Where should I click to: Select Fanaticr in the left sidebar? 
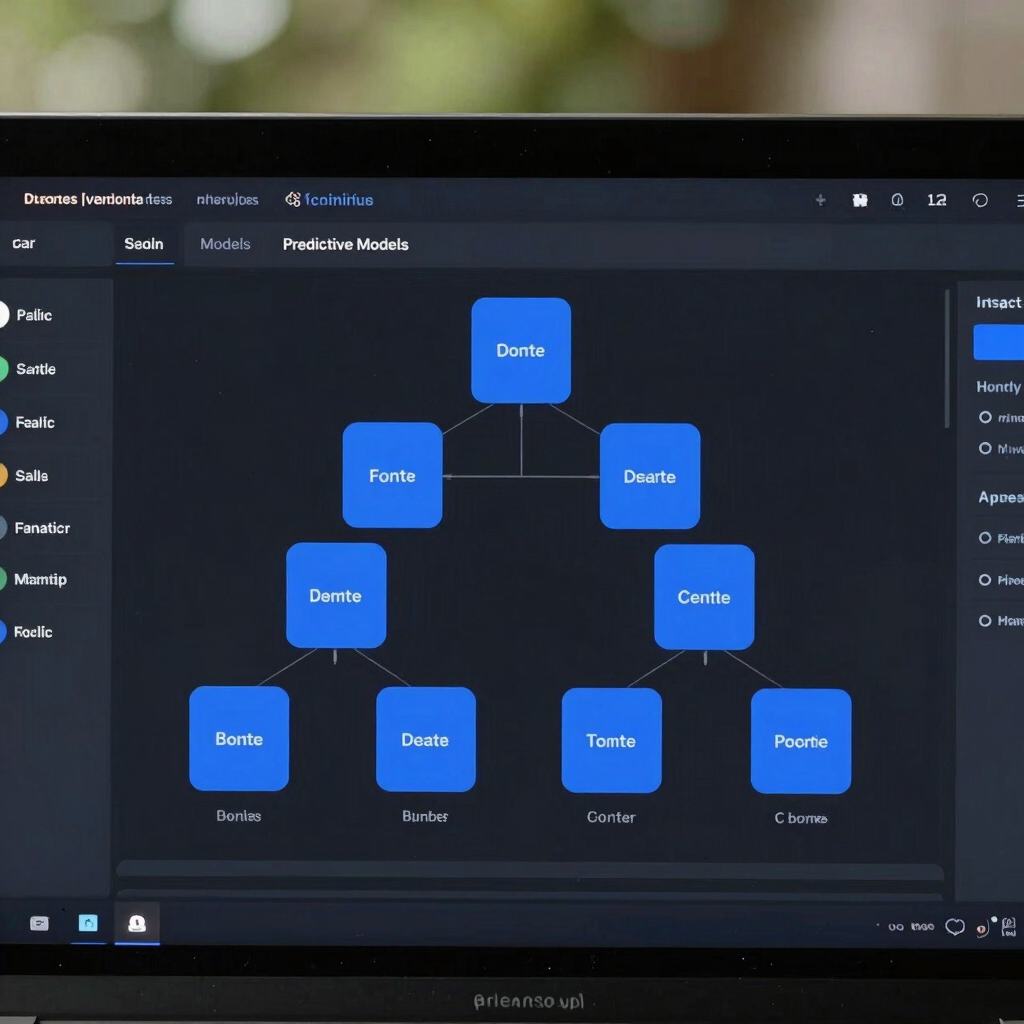point(42,528)
